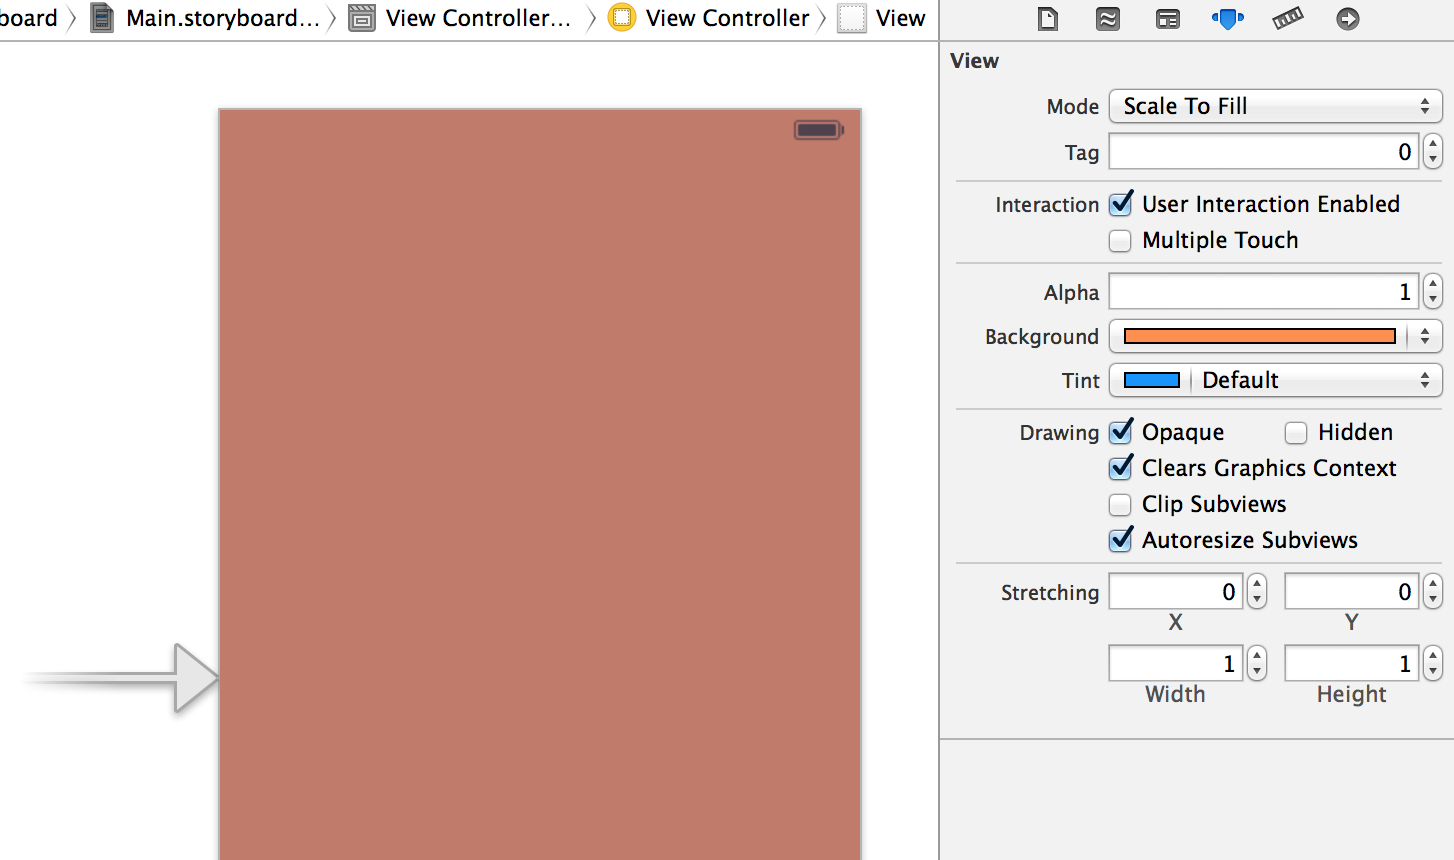Click the yellow View Controller icon
Image resolution: width=1454 pixels, height=860 pixels.
(x=622, y=18)
